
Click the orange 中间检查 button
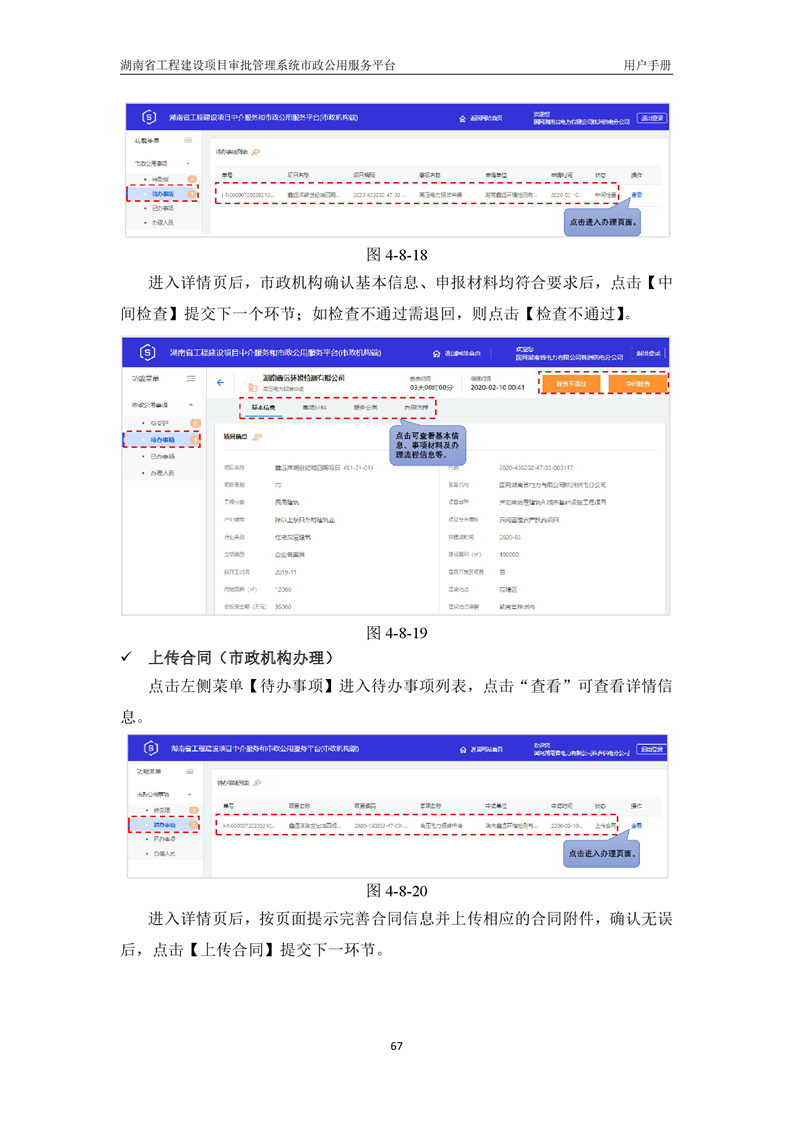pos(637,384)
